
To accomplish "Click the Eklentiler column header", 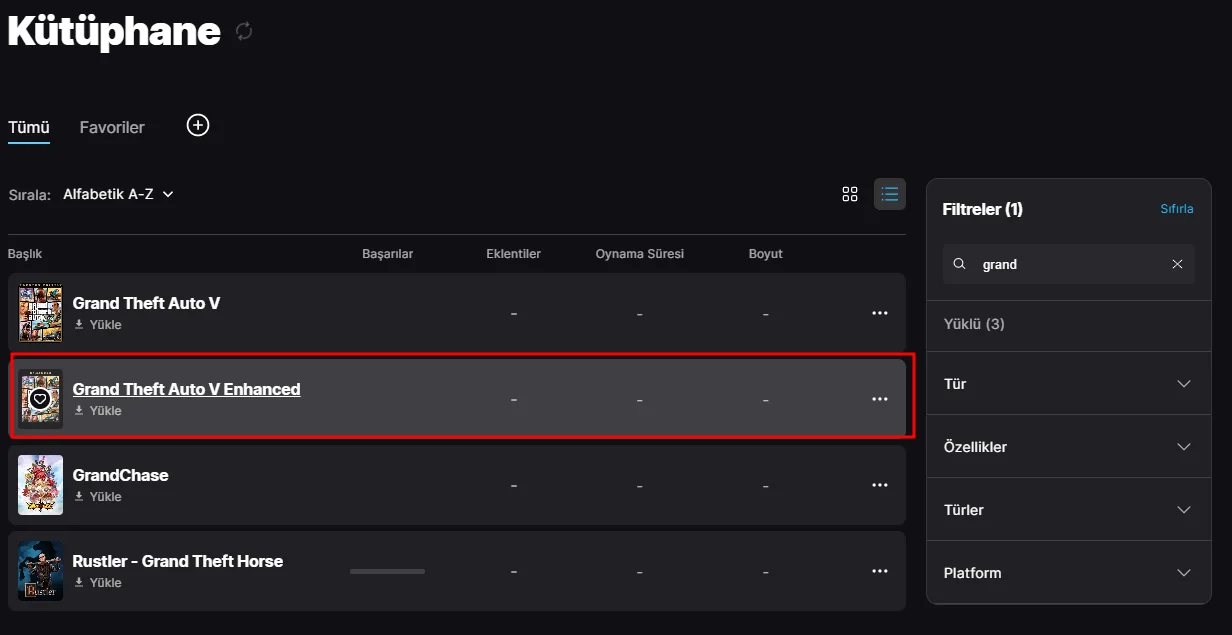I will (x=513, y=254).
